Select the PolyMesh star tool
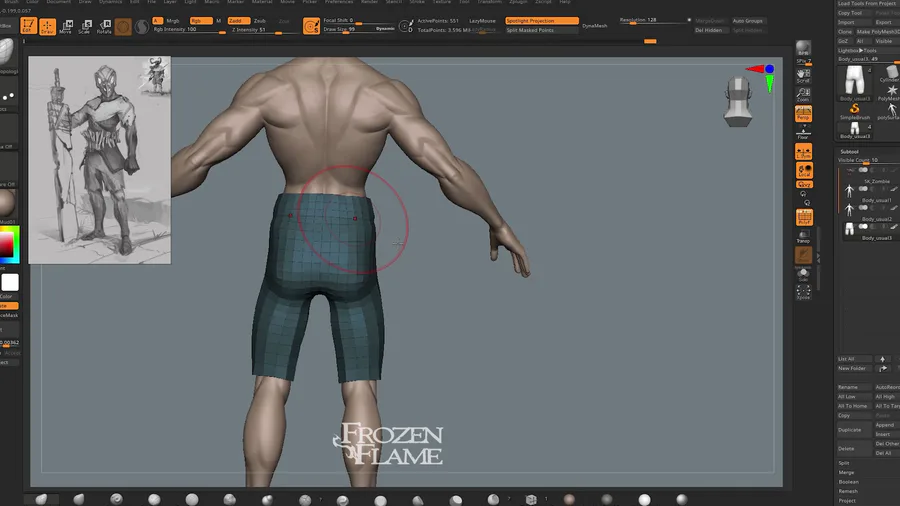900x506 pixels. pos(890,92)
